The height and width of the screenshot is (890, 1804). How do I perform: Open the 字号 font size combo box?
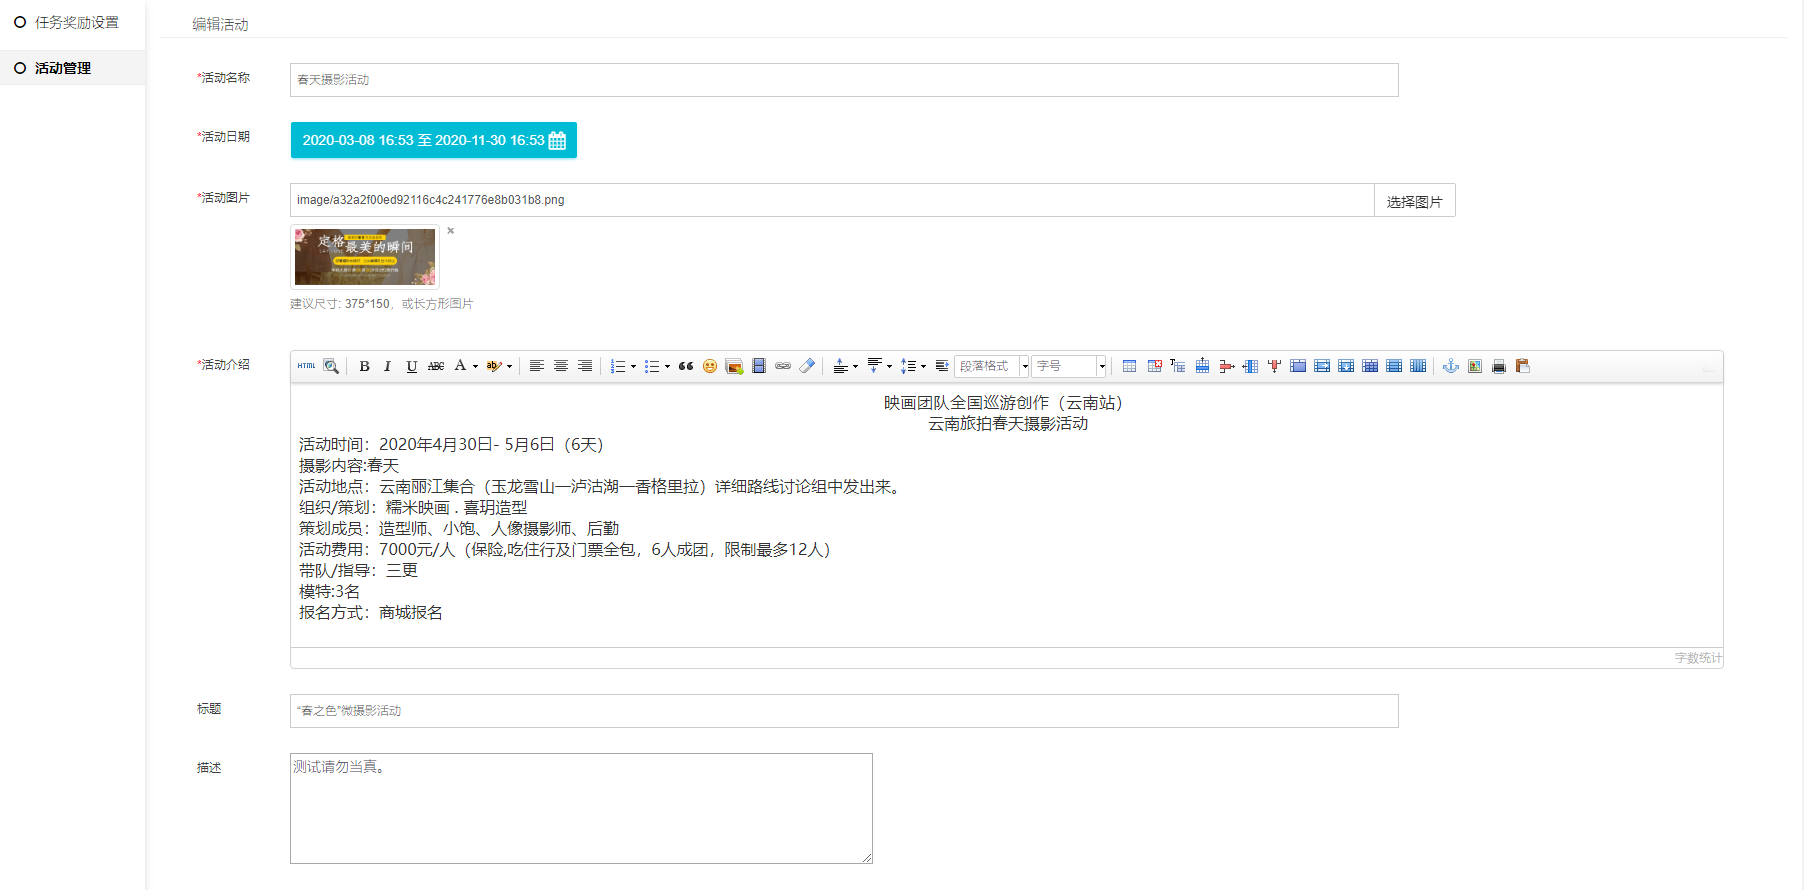[1070, 366]
